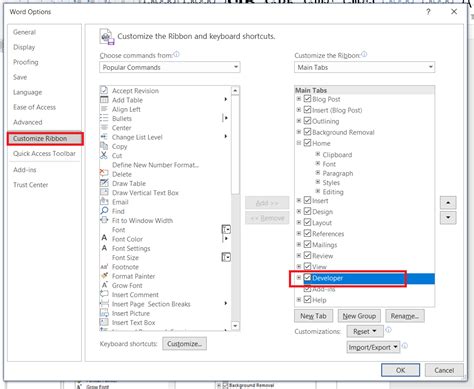Viewport: 474px width, 389px height.
Task: Click the Grow Font icon
Action: click(x=104, y=285)
